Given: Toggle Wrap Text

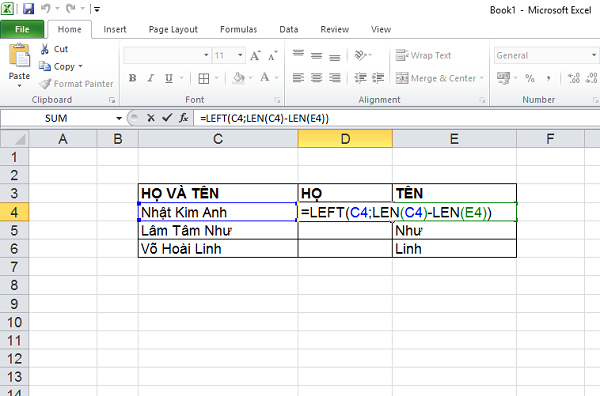Looking at the screenshot, I should [423, 56].
